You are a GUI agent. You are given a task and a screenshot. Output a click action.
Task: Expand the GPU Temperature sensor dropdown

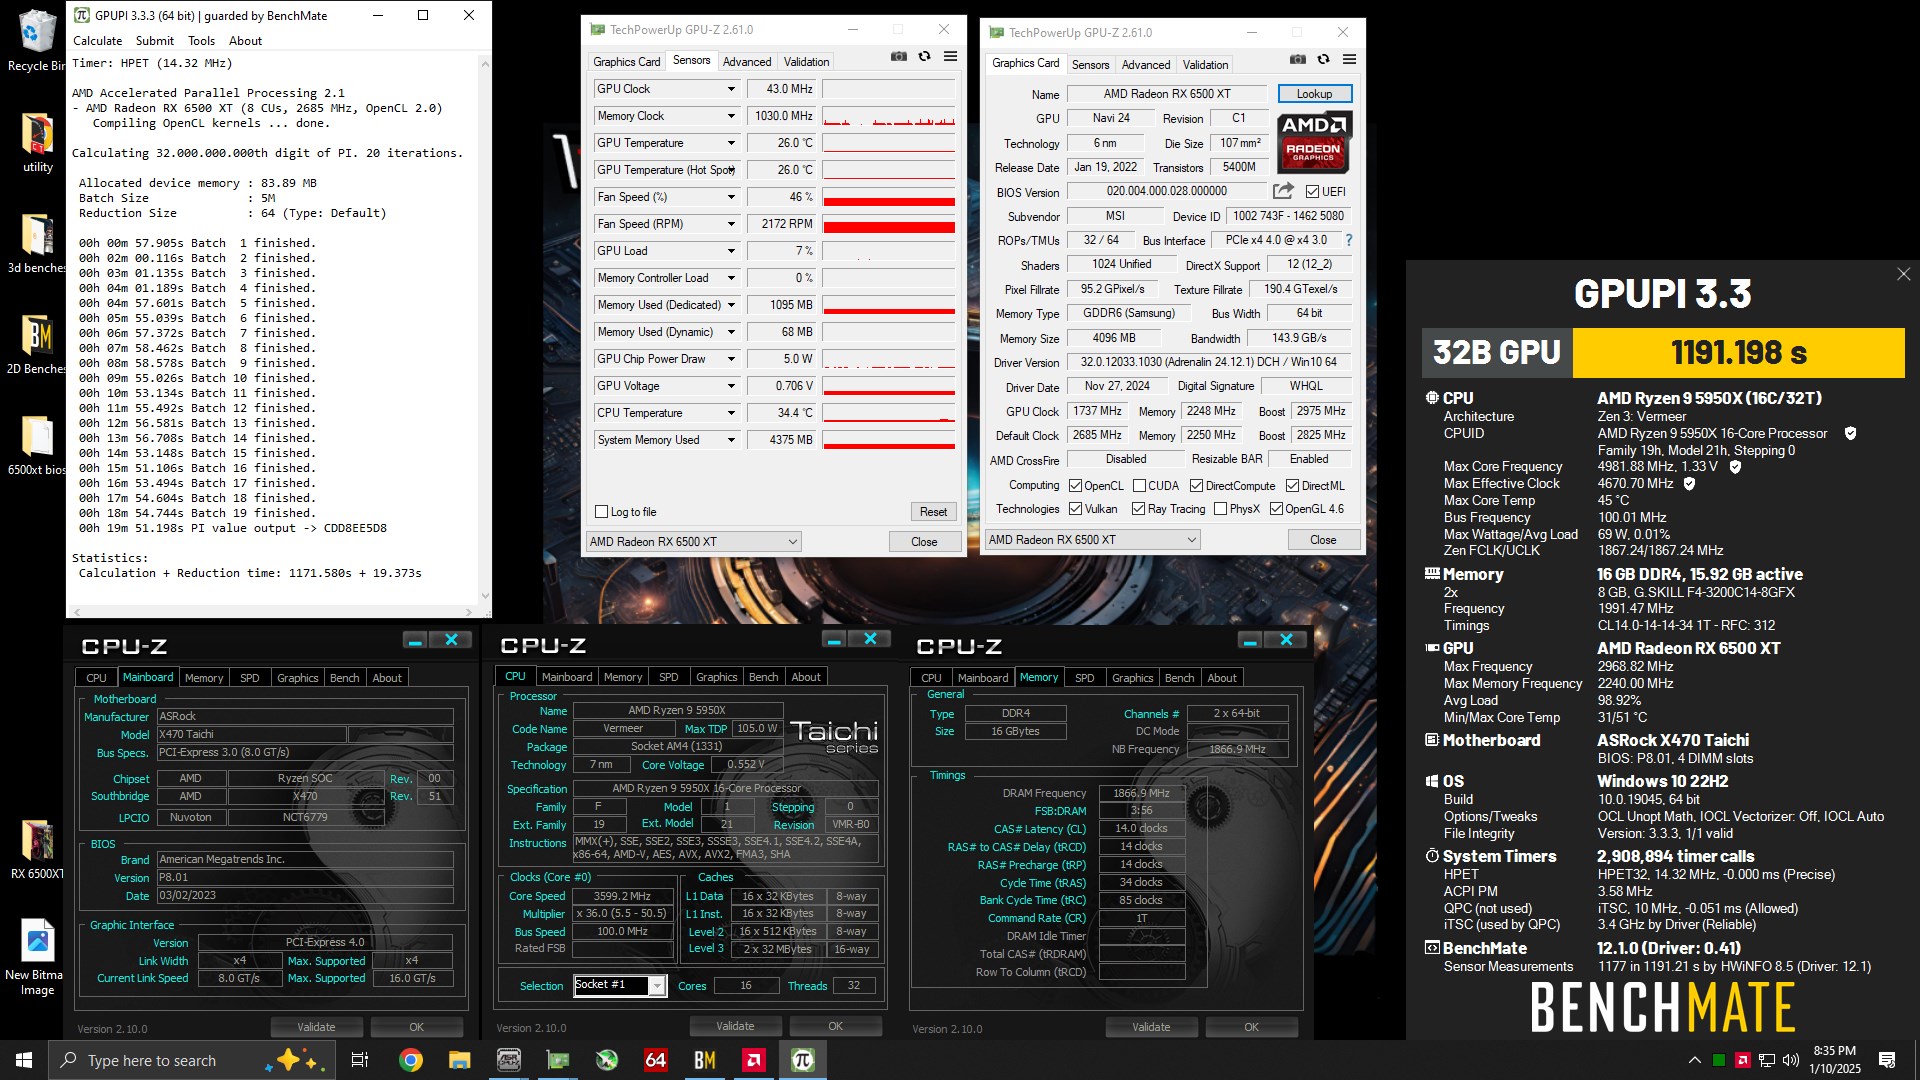point(731,143)
